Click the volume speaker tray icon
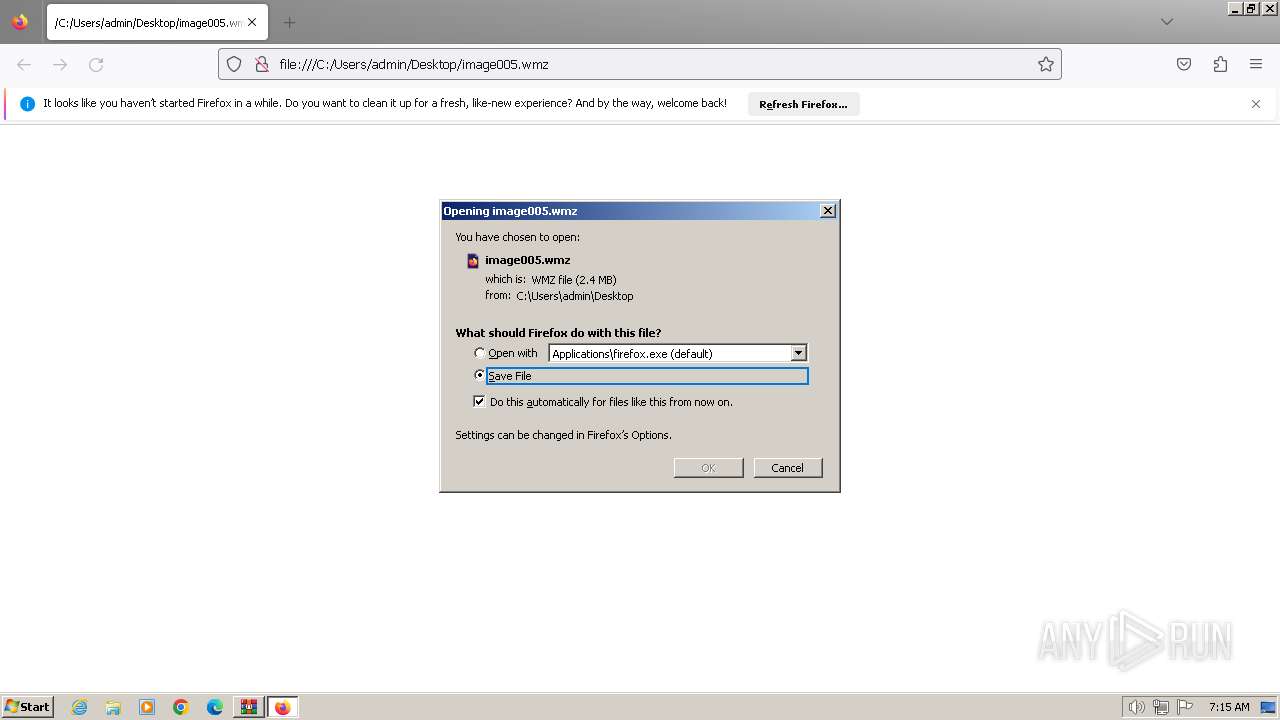 tap(1136, 707)
